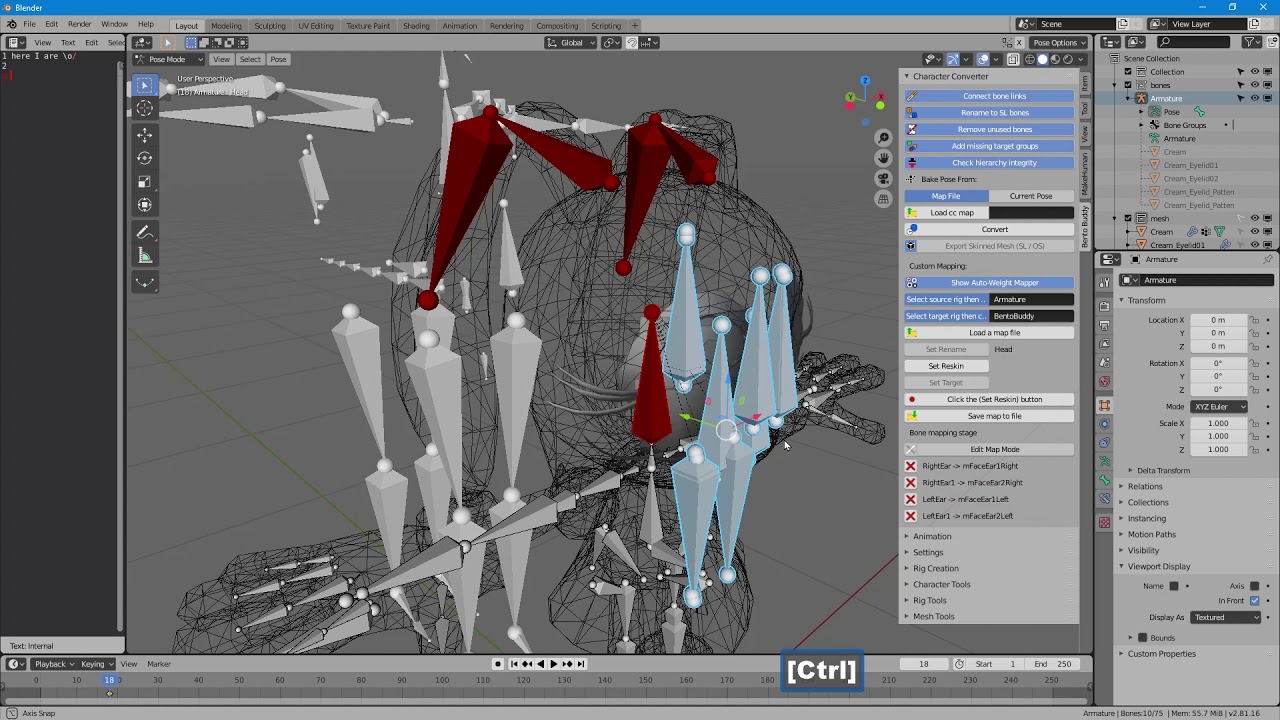Click the Blender logo icon
Viewport: 1280px width, 720px height.
(10, 24)
